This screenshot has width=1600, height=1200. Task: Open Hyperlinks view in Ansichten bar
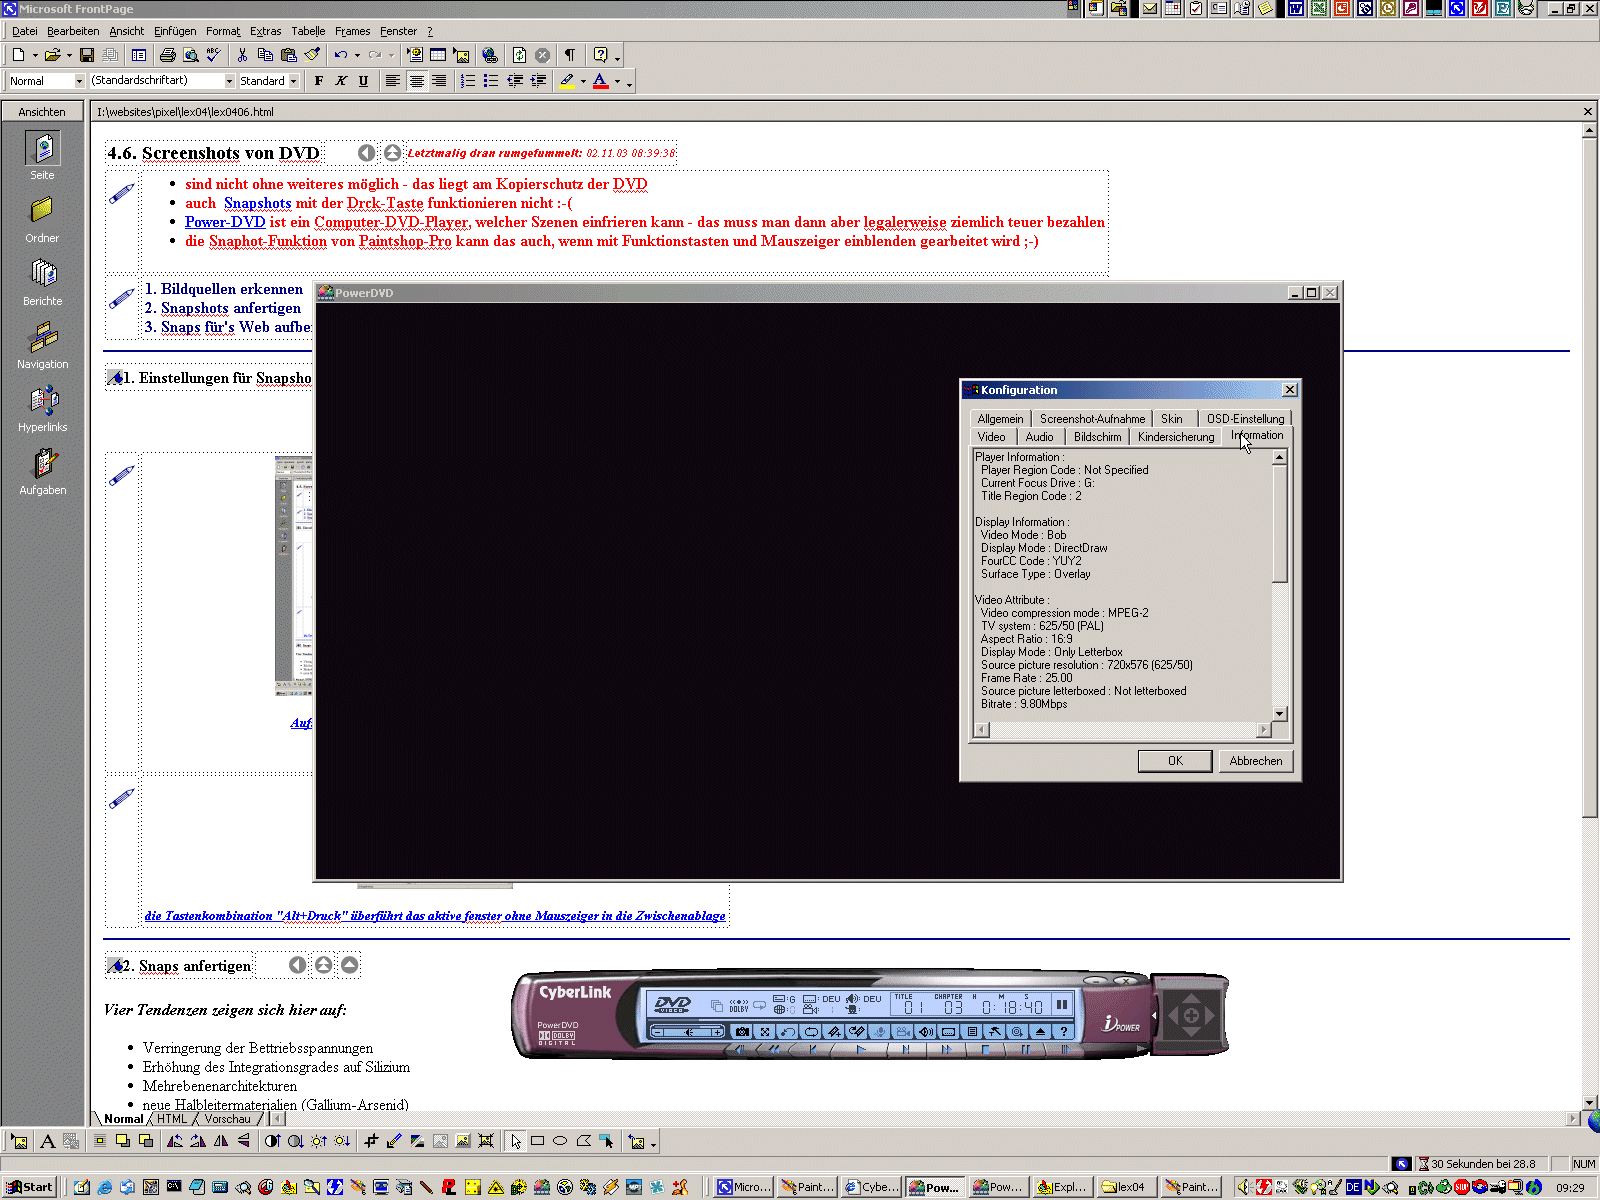(42, 409)
